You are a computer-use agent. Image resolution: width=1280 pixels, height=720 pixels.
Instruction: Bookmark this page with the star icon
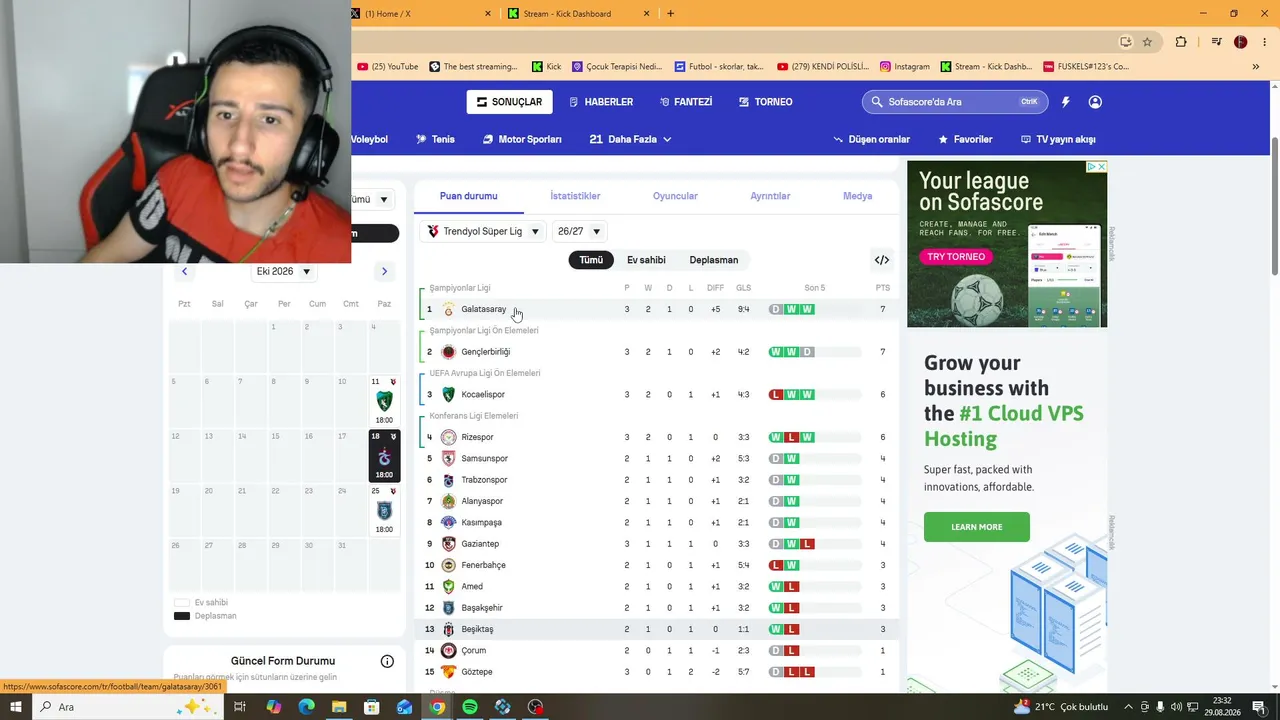(1147, 42)
